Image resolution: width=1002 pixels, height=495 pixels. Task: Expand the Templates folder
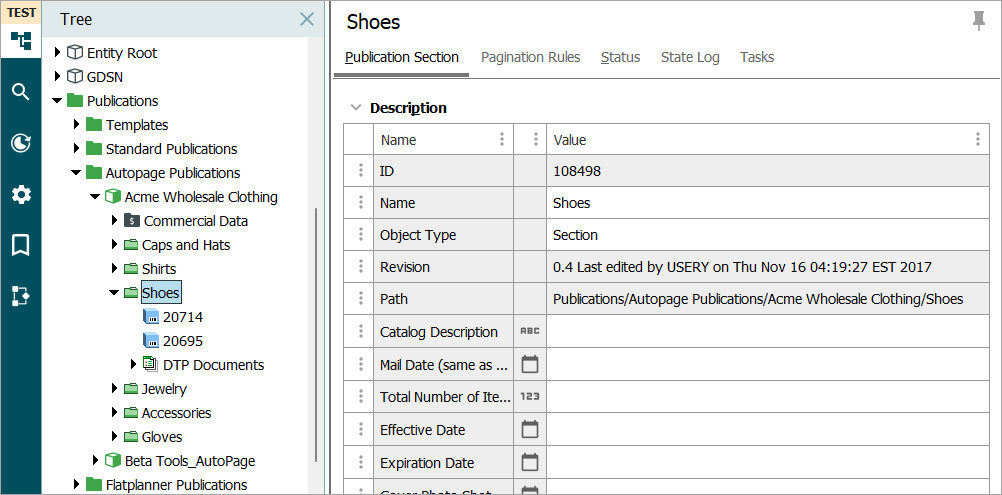coord(77,125)
